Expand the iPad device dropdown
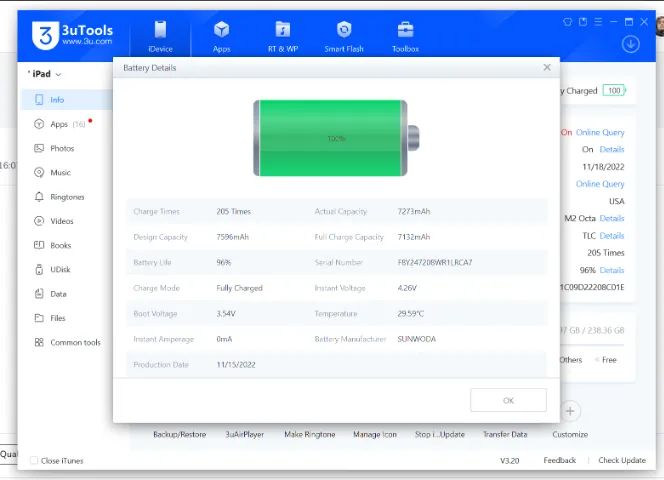Viewport: 664px width, 480px height. point(44,74)
